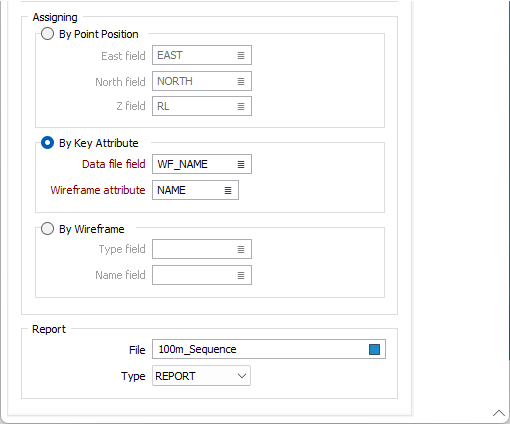Click the EAST value input box
This screenshot has width=510, height=424.
(202, 55)
